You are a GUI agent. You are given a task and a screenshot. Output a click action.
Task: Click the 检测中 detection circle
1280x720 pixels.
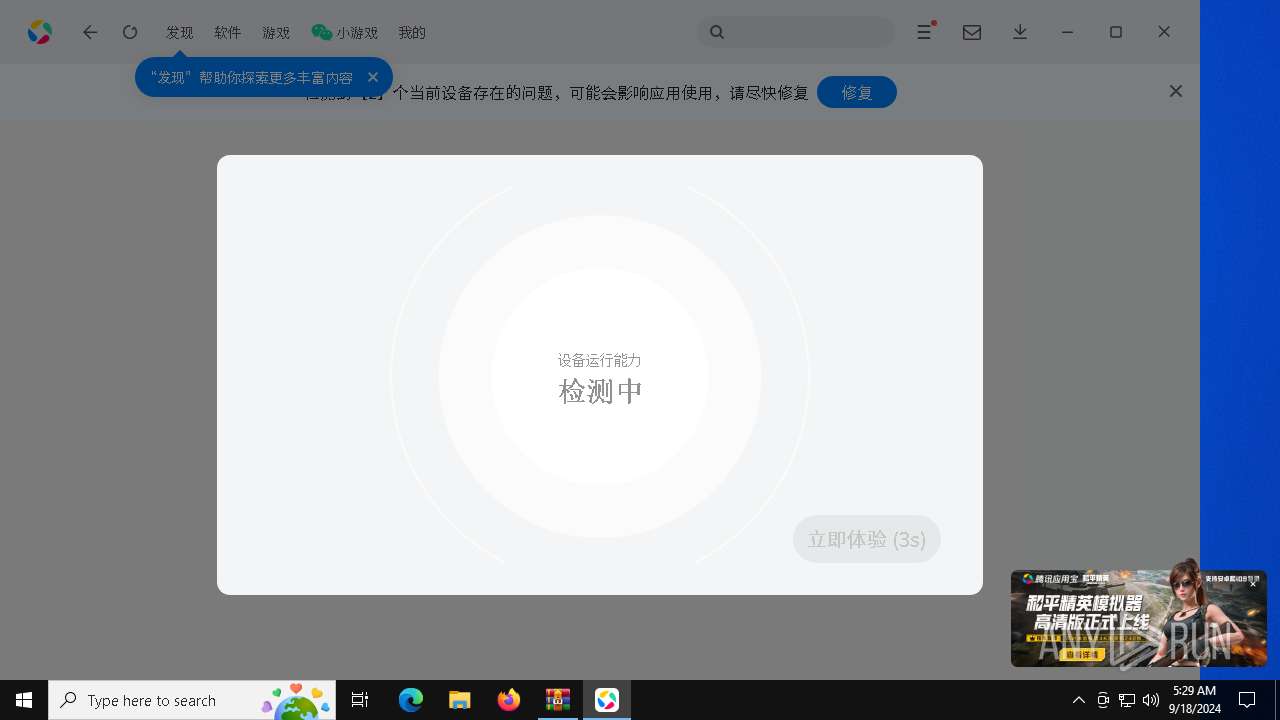click(x=600, y=377)
